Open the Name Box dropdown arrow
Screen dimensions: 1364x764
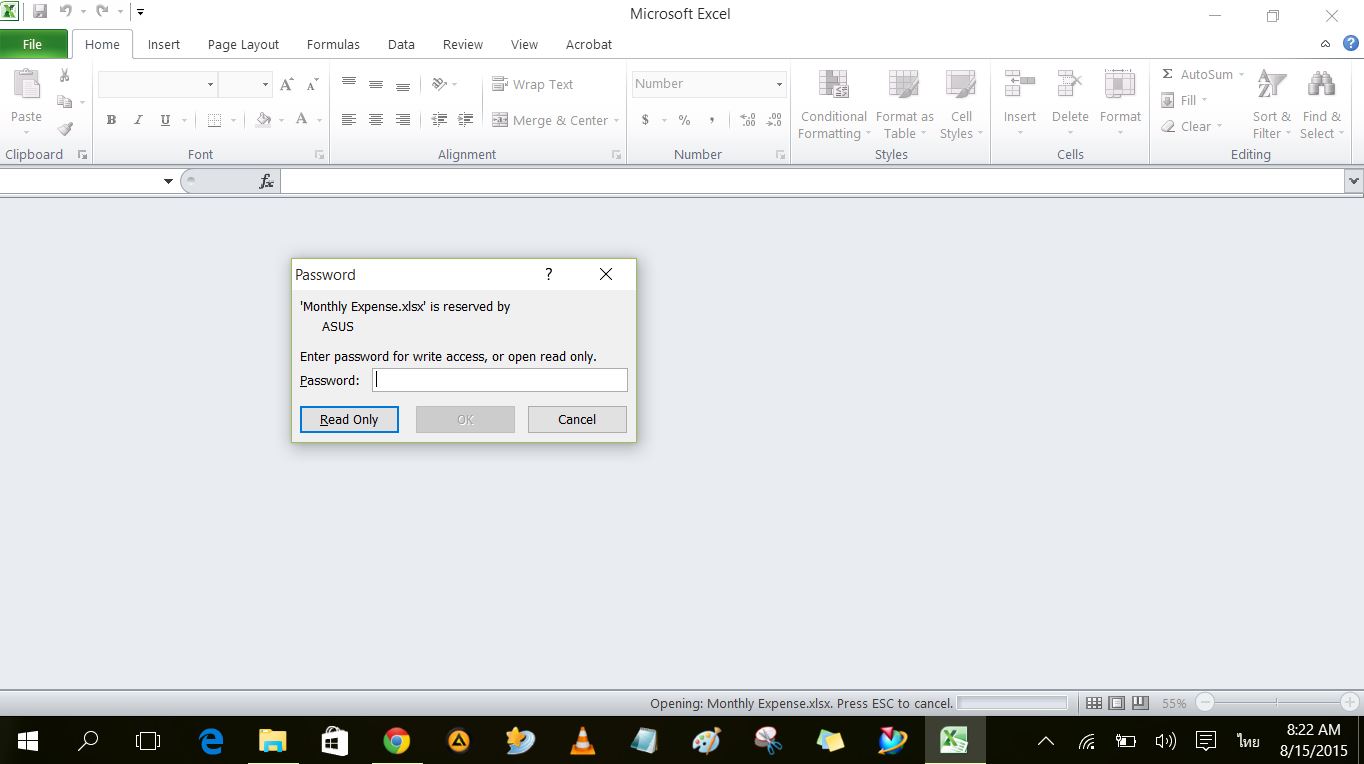click(168, 181)
